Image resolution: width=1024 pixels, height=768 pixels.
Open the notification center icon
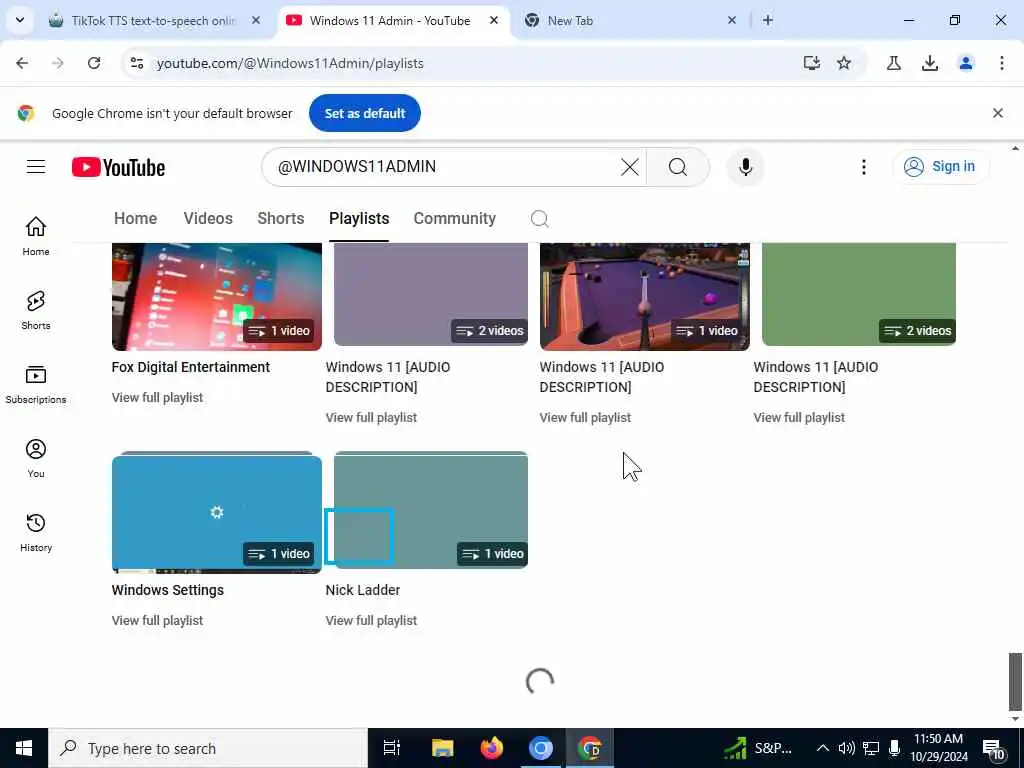(994, 748)
